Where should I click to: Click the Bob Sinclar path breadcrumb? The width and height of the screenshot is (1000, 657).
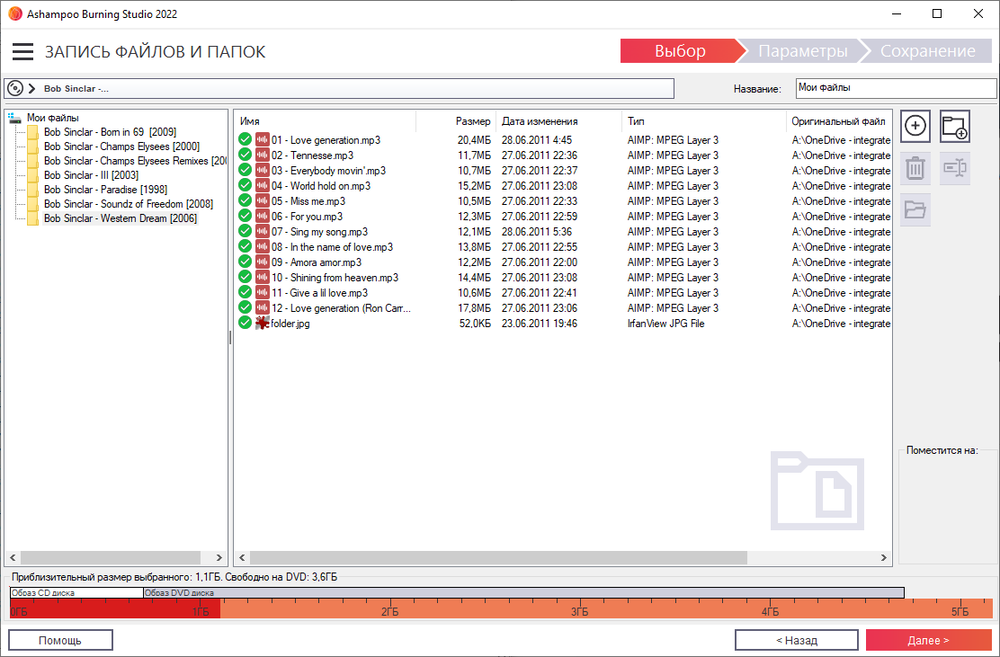pos(76,89)
